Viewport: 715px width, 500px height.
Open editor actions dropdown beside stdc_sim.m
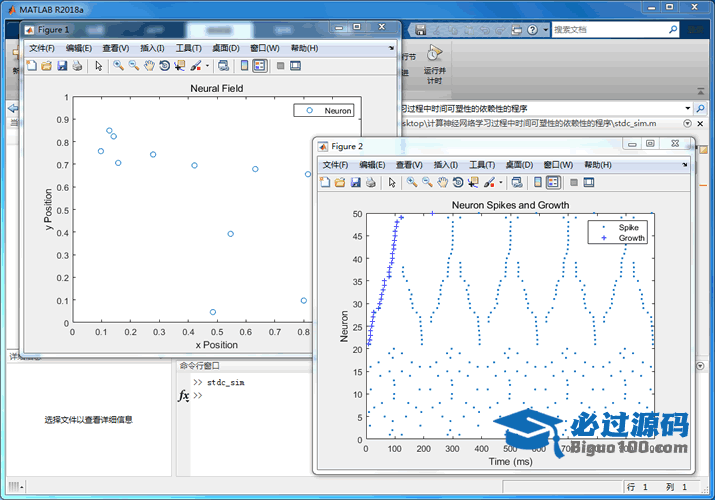point(688,124)
